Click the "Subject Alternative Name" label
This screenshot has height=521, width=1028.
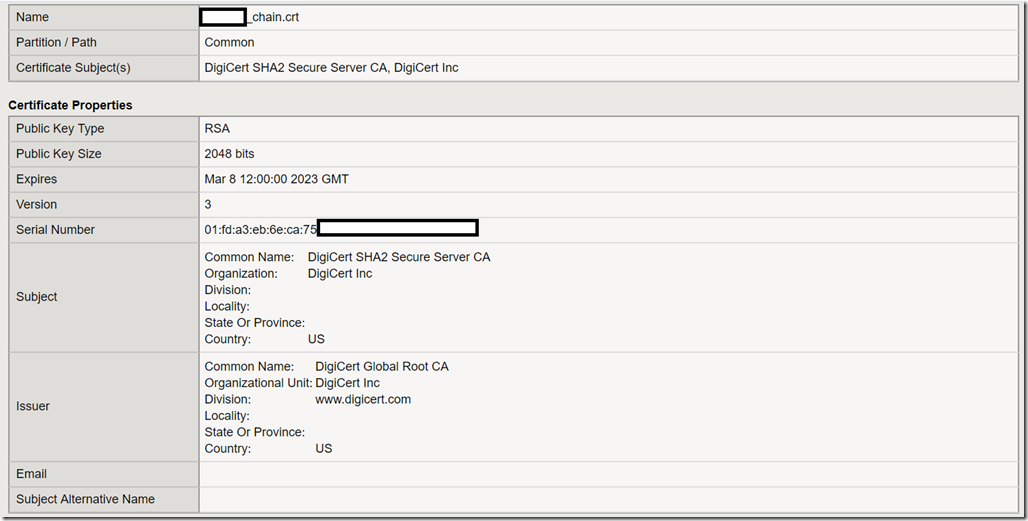point(85,499)
